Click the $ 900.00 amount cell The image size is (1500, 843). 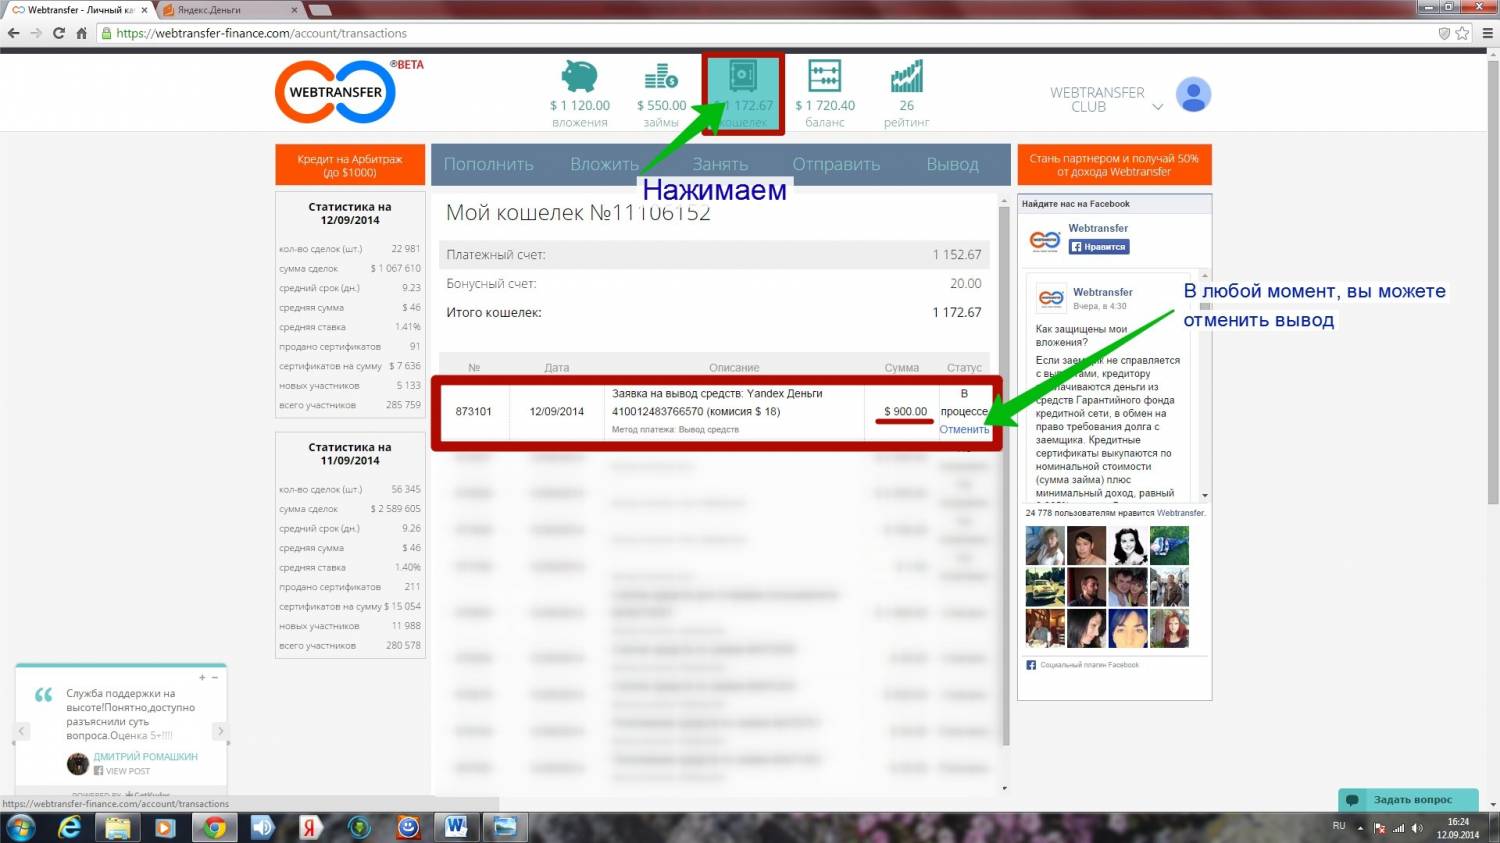(x=905, y=411)
